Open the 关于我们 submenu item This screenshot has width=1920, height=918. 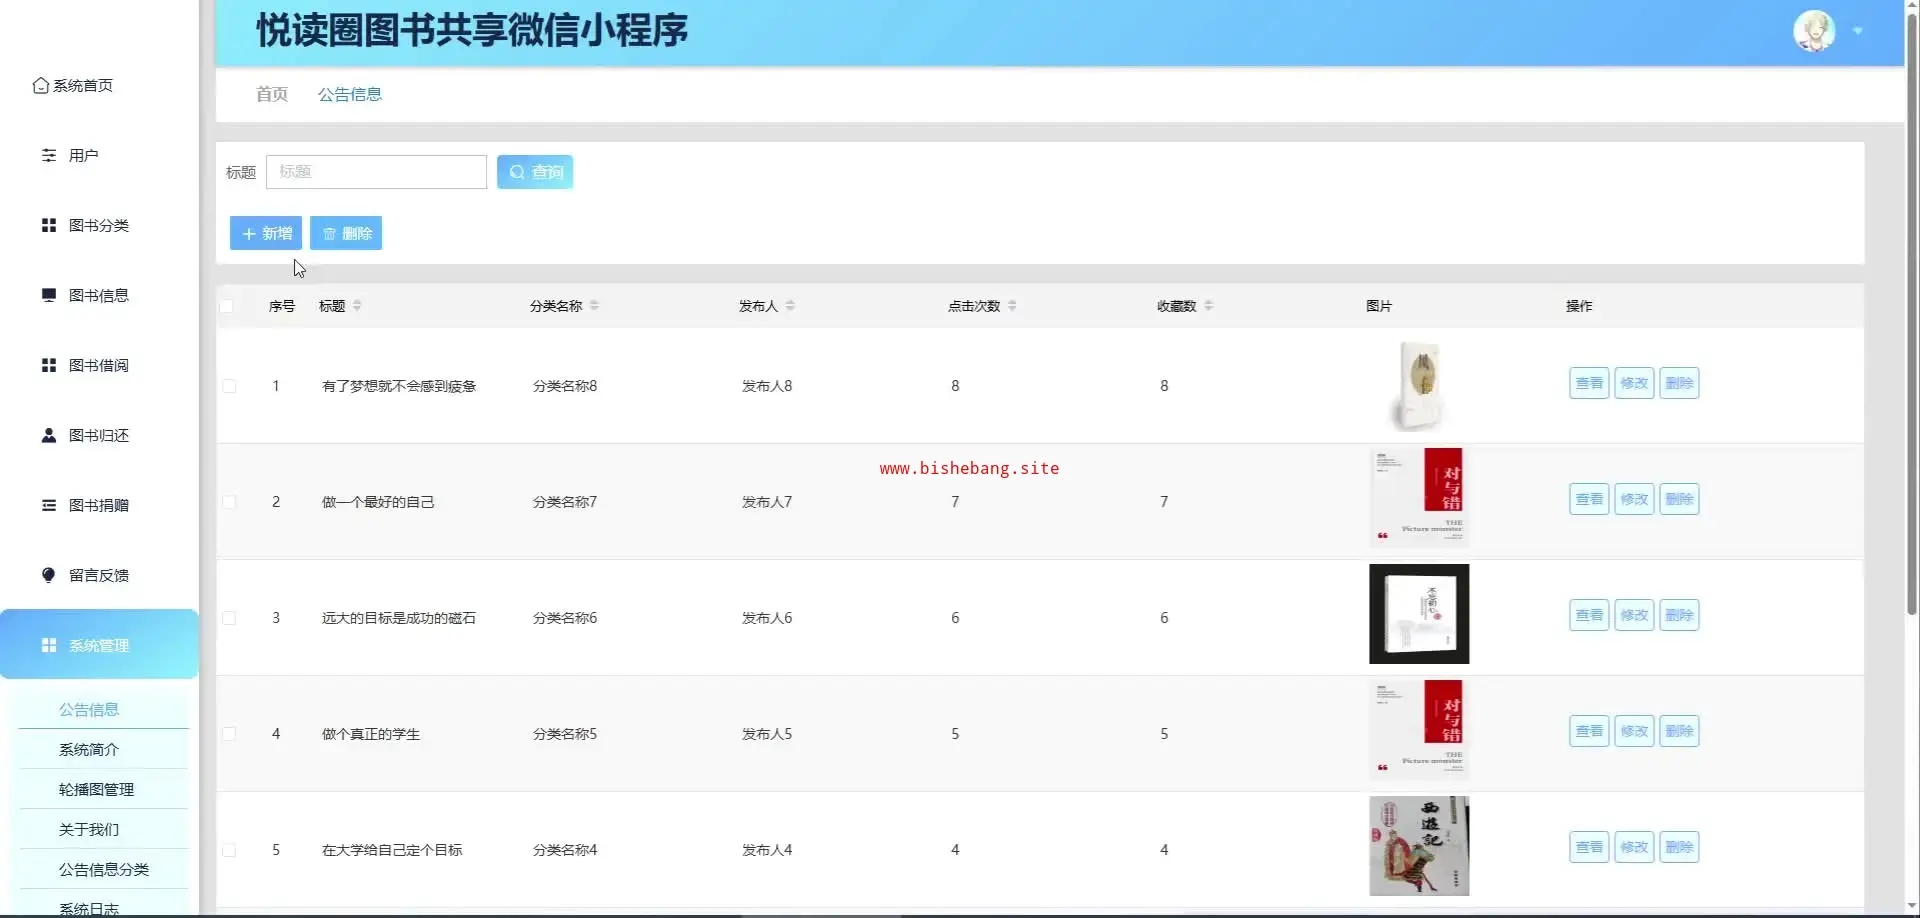click(x=103, y=829)
